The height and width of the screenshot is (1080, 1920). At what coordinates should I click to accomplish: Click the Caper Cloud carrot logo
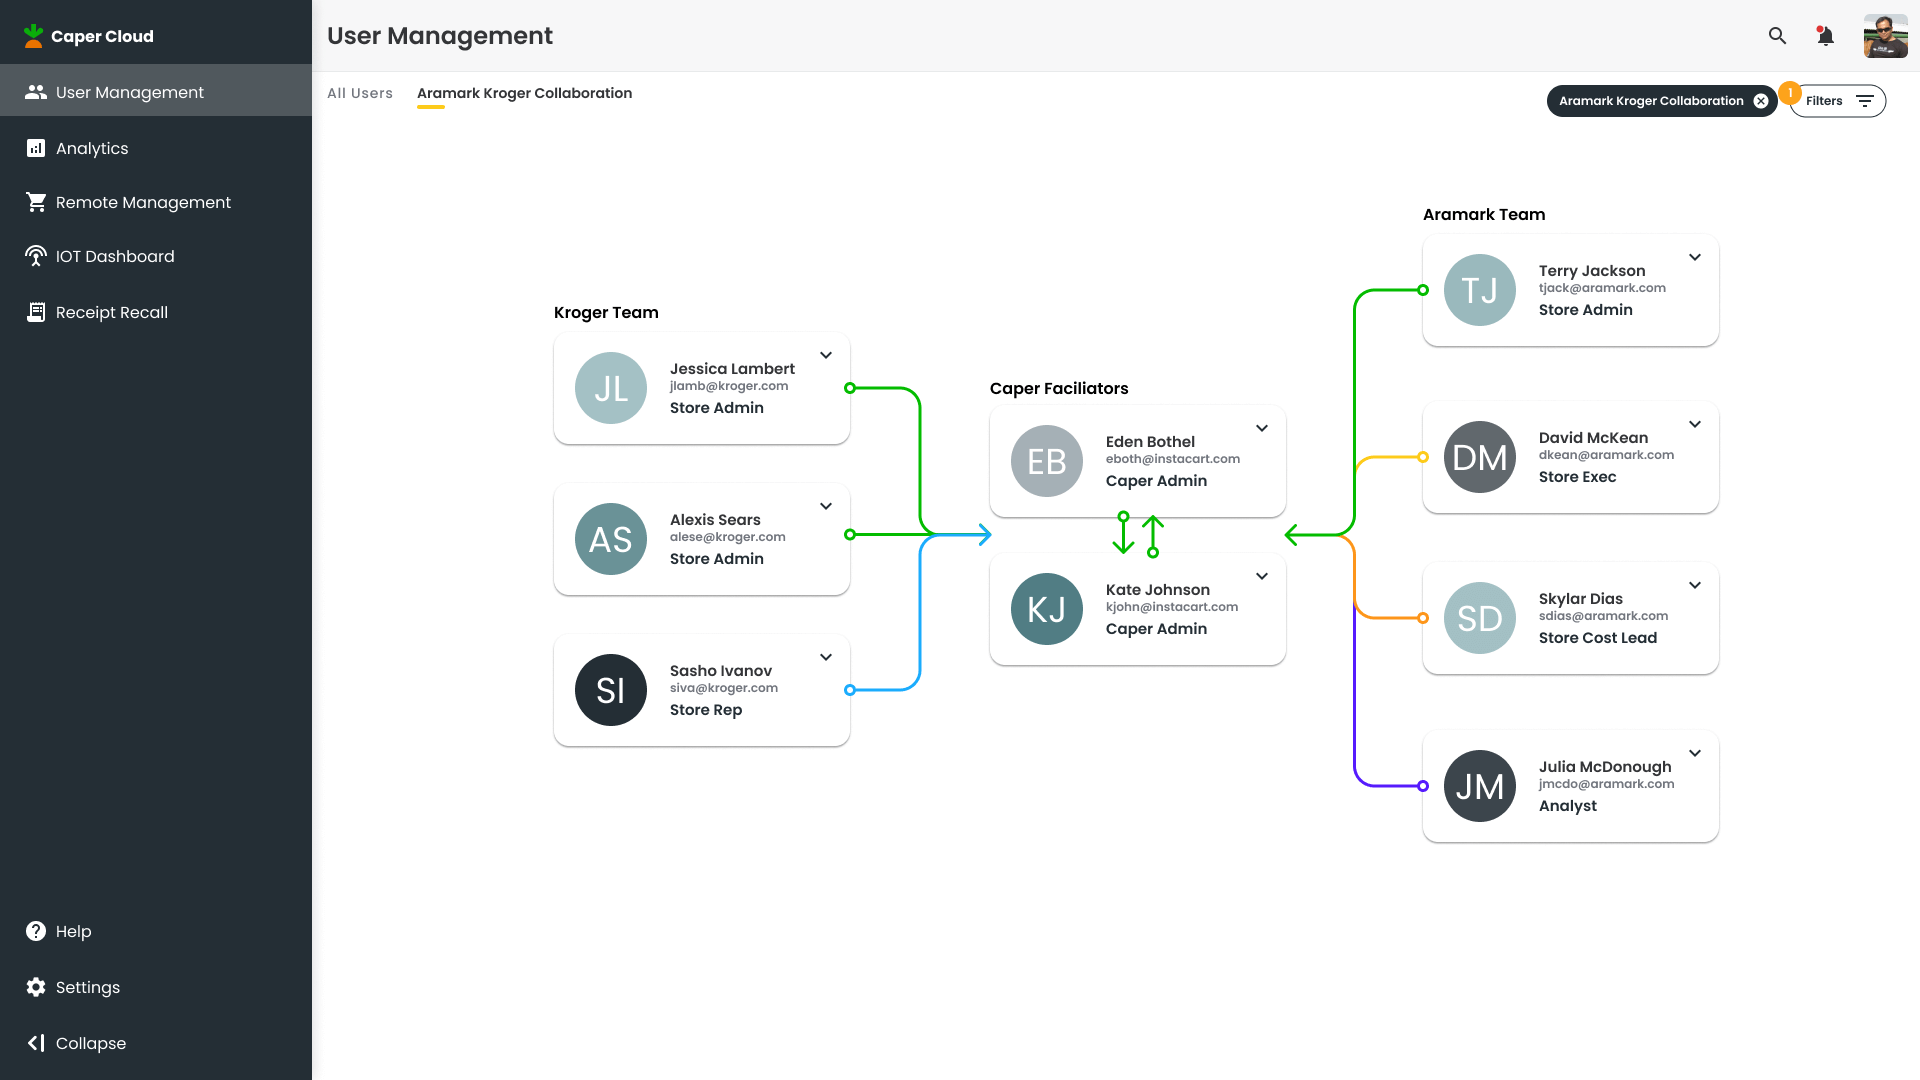tap(34, 36)
